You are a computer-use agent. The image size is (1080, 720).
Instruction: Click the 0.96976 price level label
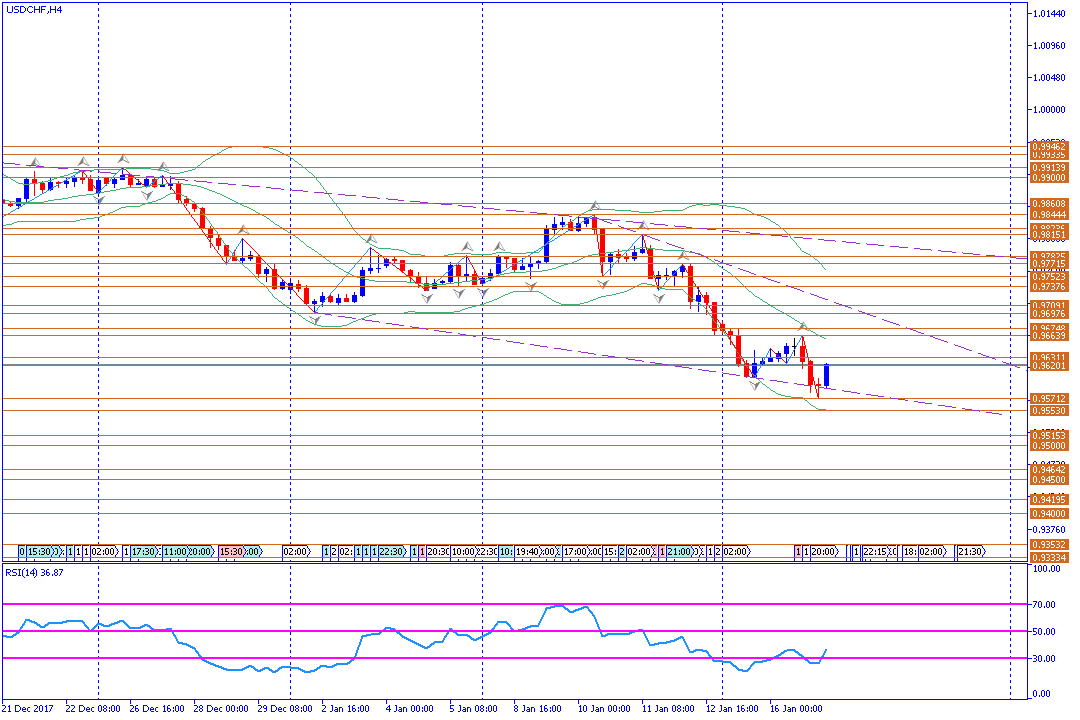pos(1049,314)
